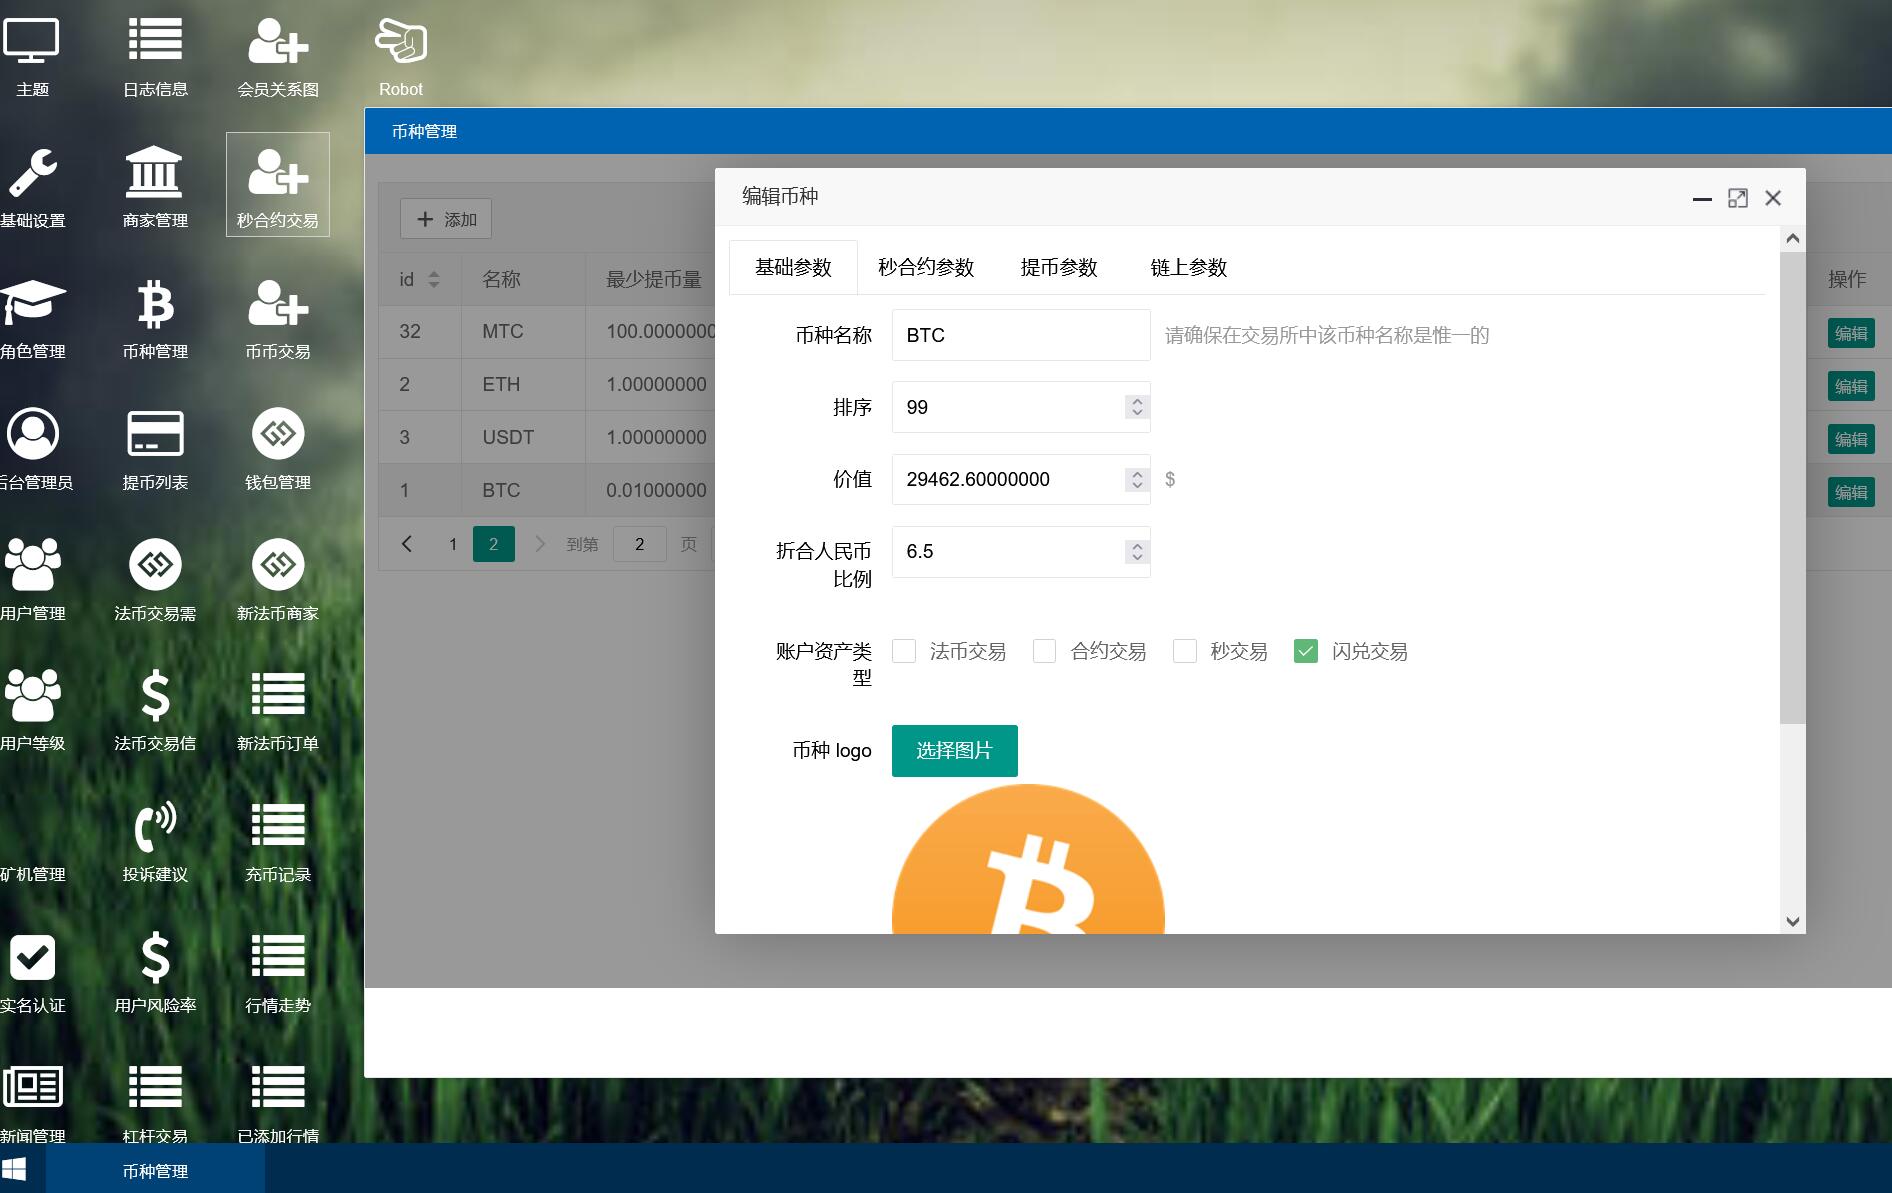Click dialog scrollbar up arrow

pyautogui.click(x=1793, y=238)
